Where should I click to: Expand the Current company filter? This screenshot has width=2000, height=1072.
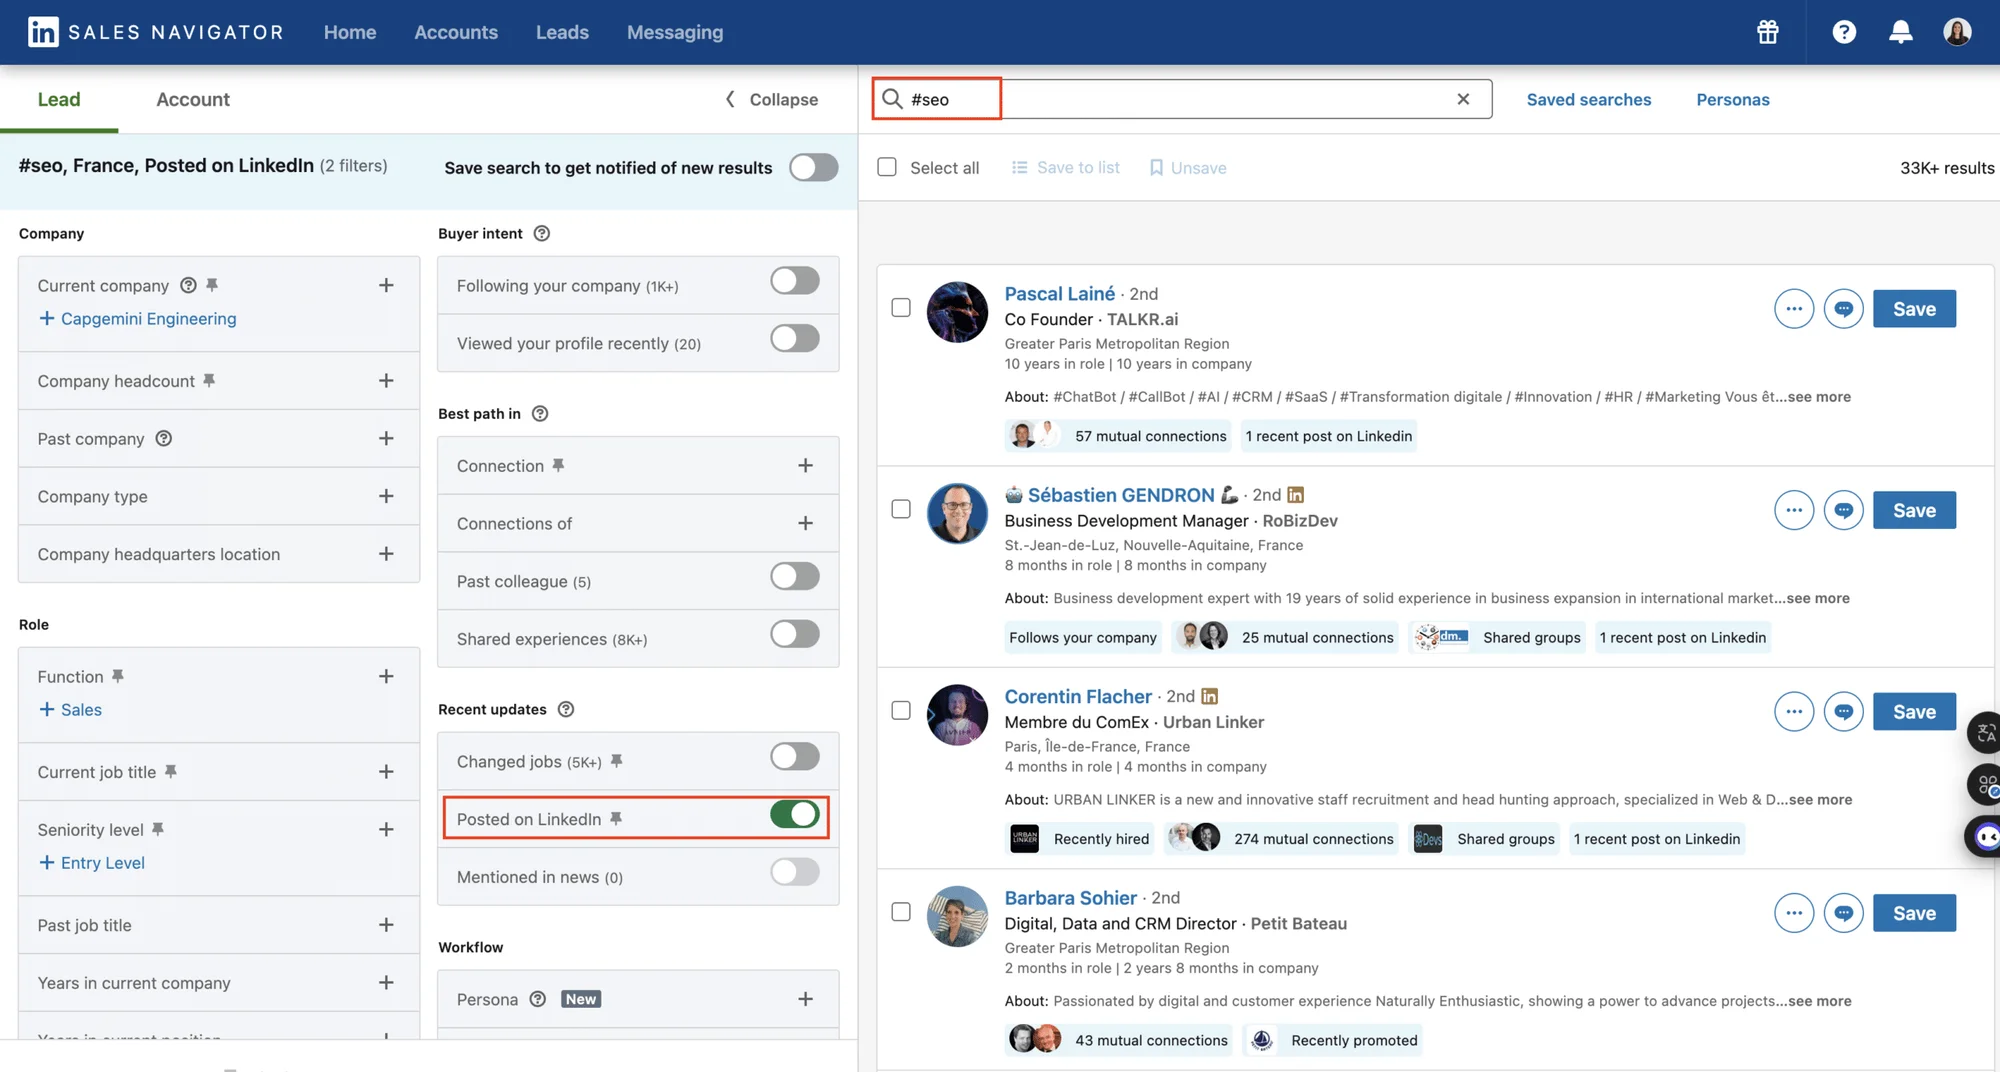point(386,285)
